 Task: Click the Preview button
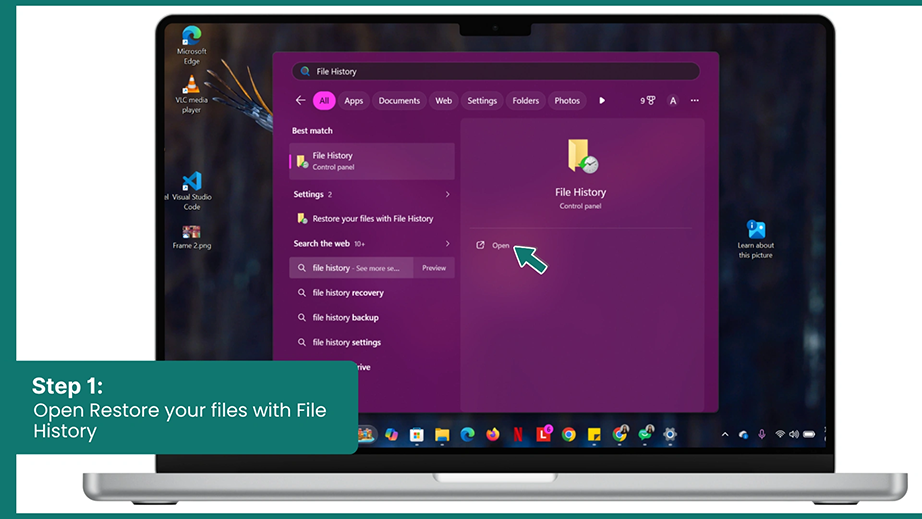(x=434, y=268)
